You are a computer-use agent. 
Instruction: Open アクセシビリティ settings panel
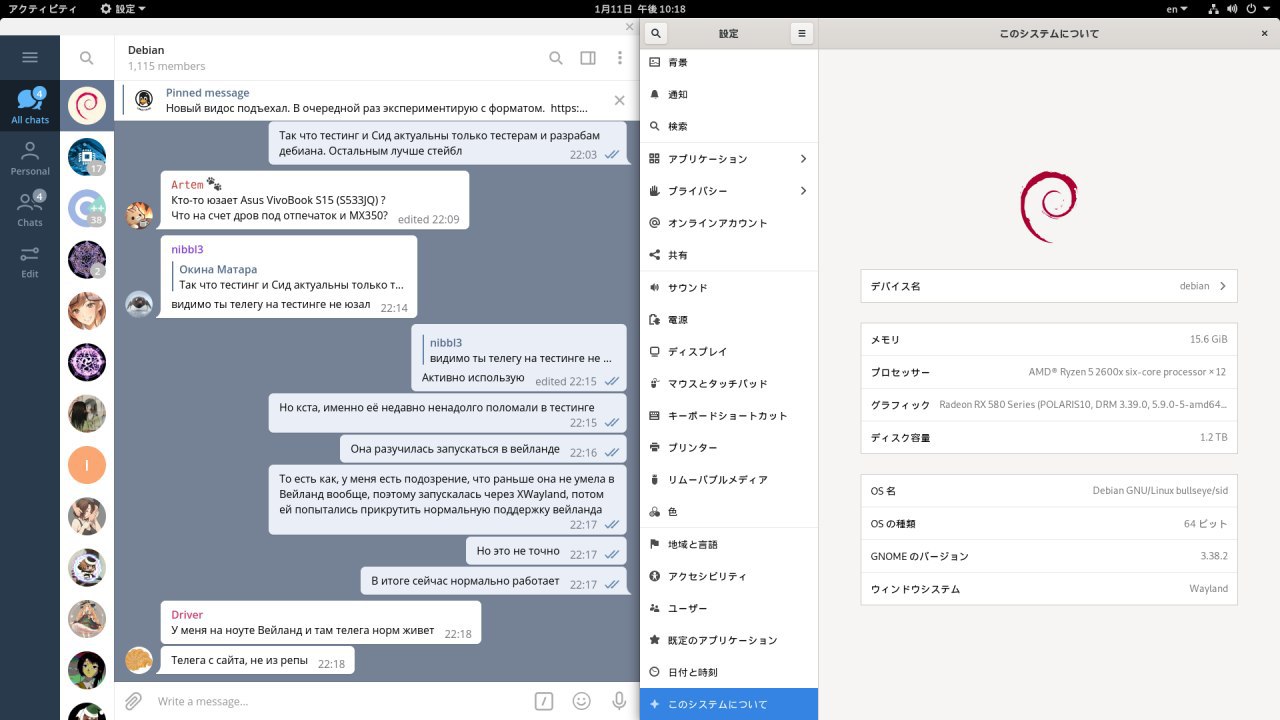point(729,576)
